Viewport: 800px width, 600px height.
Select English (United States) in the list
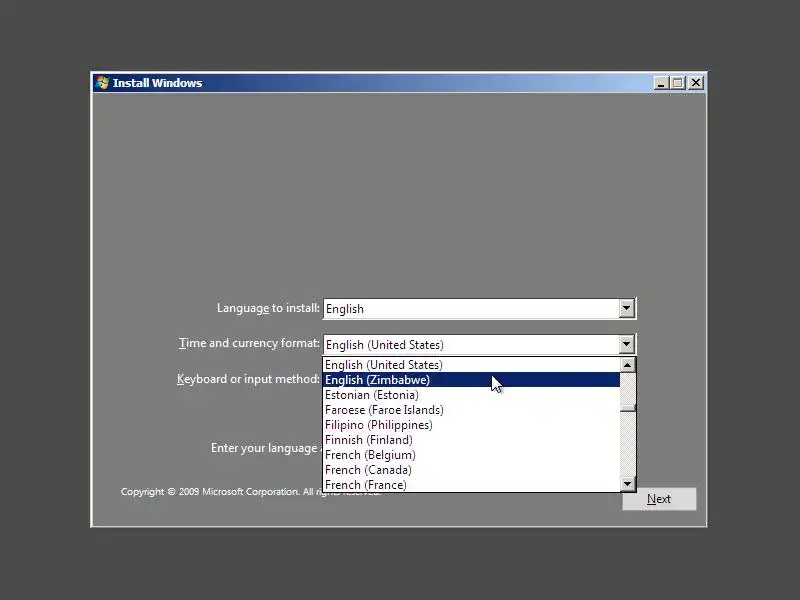pos(472,365)
